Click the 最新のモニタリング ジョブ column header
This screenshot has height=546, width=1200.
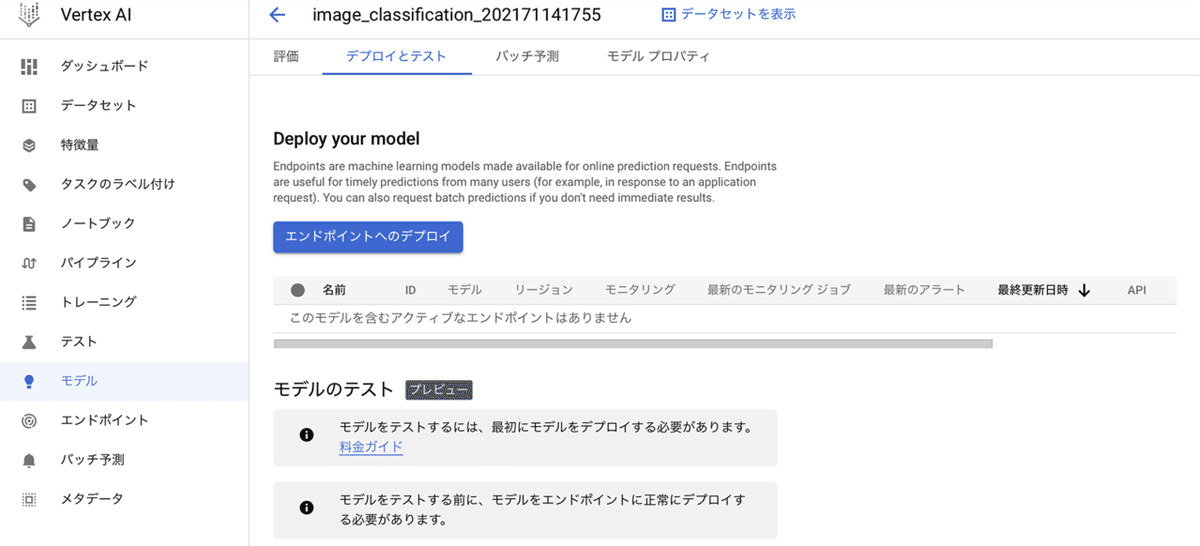coord(779,290)
